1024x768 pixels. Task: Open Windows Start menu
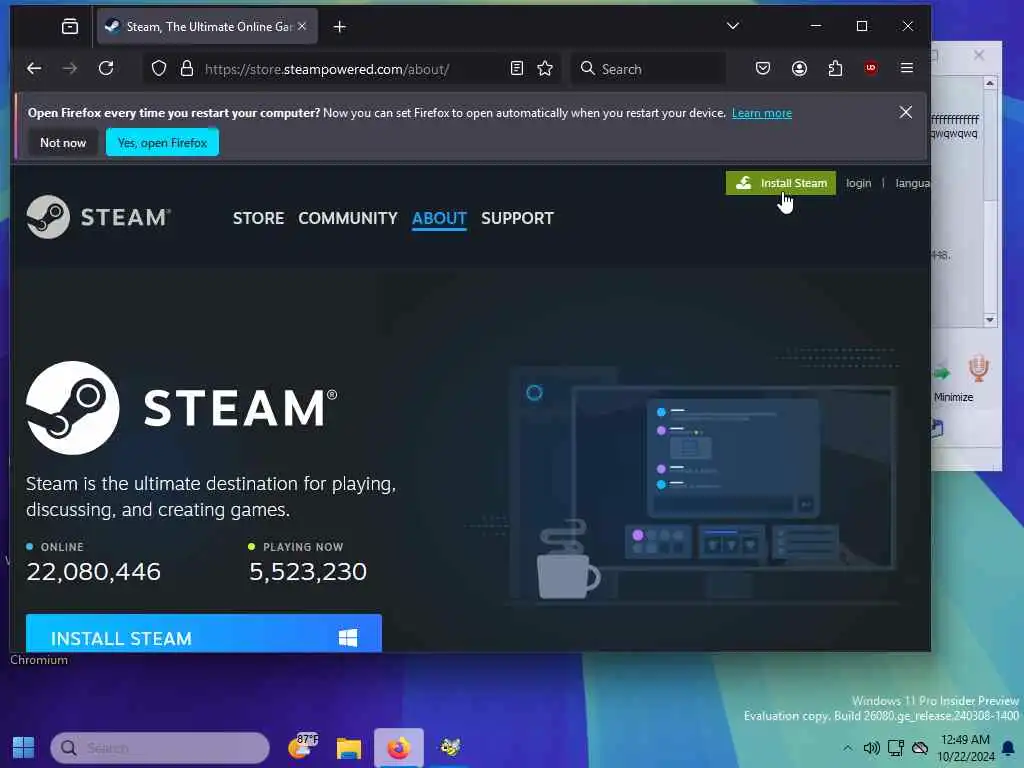click(24, 748)
